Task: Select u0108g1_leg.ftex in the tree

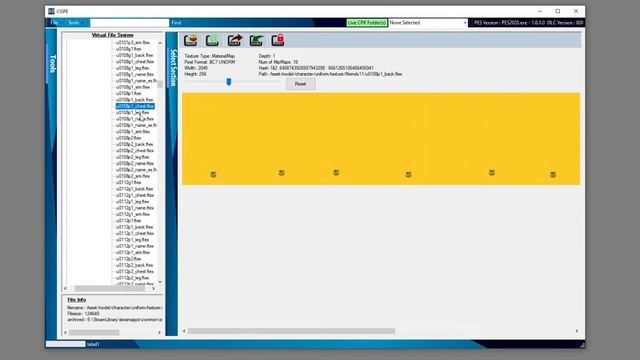Action: 133,68
